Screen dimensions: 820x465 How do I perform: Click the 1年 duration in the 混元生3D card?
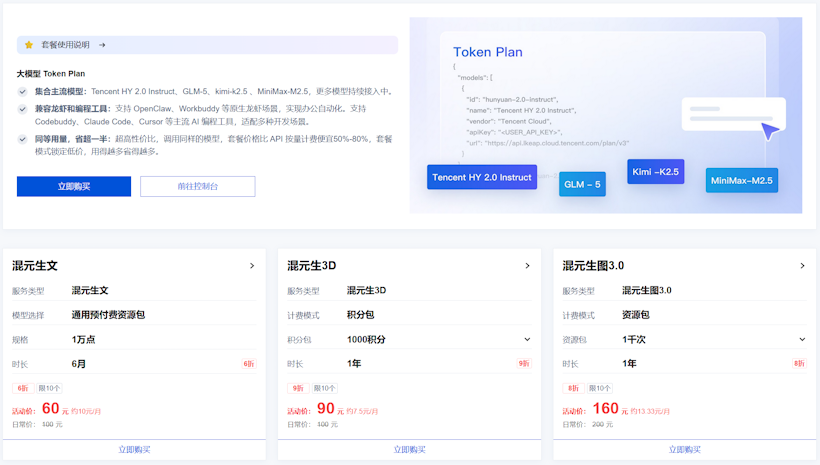(354, 364)
